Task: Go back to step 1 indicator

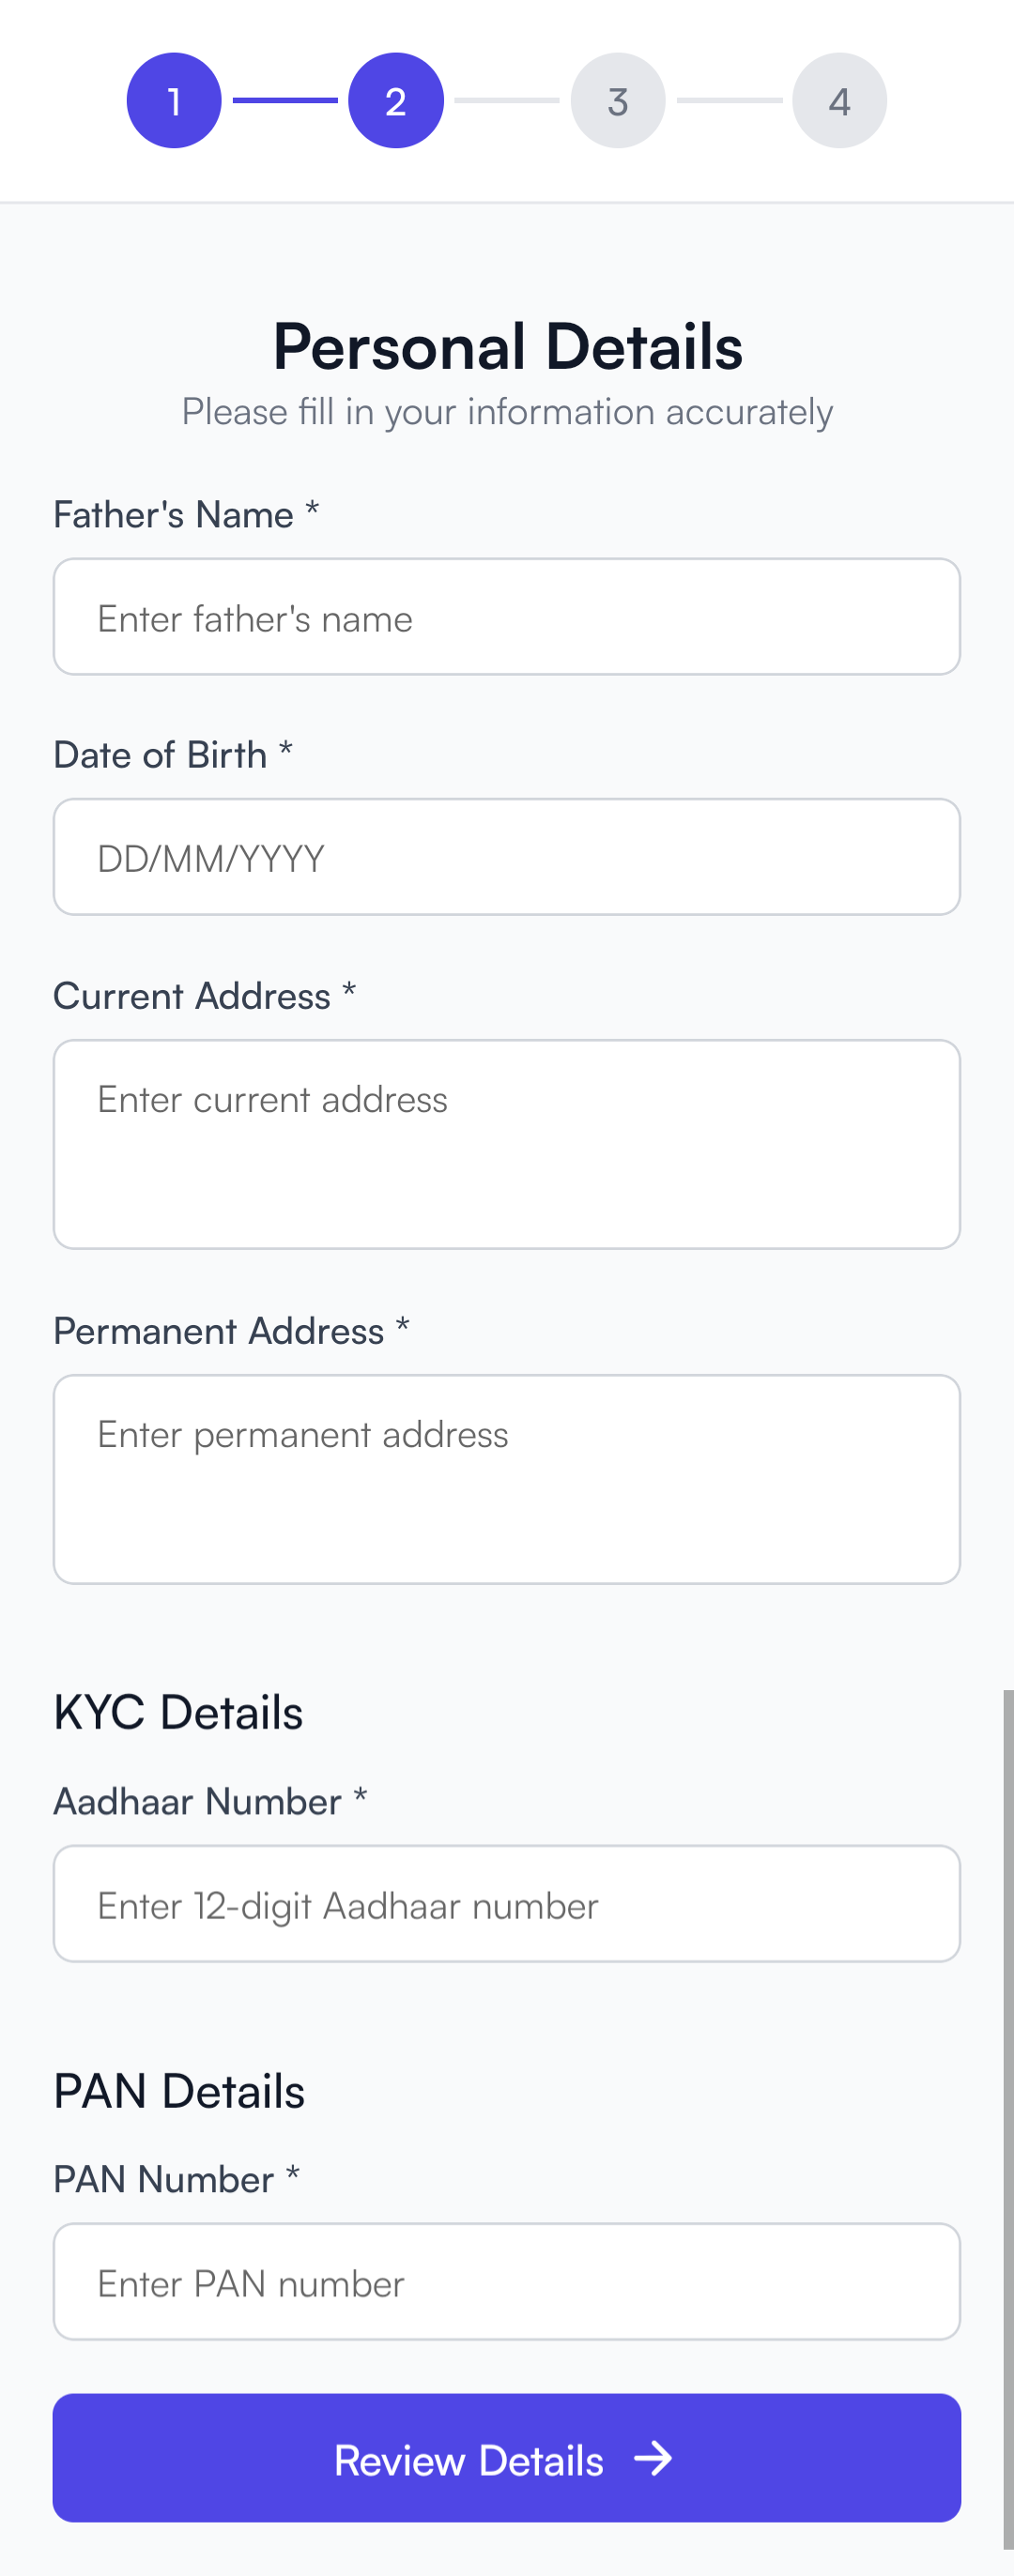Action: pyautogui.click(x=174, y=101)
